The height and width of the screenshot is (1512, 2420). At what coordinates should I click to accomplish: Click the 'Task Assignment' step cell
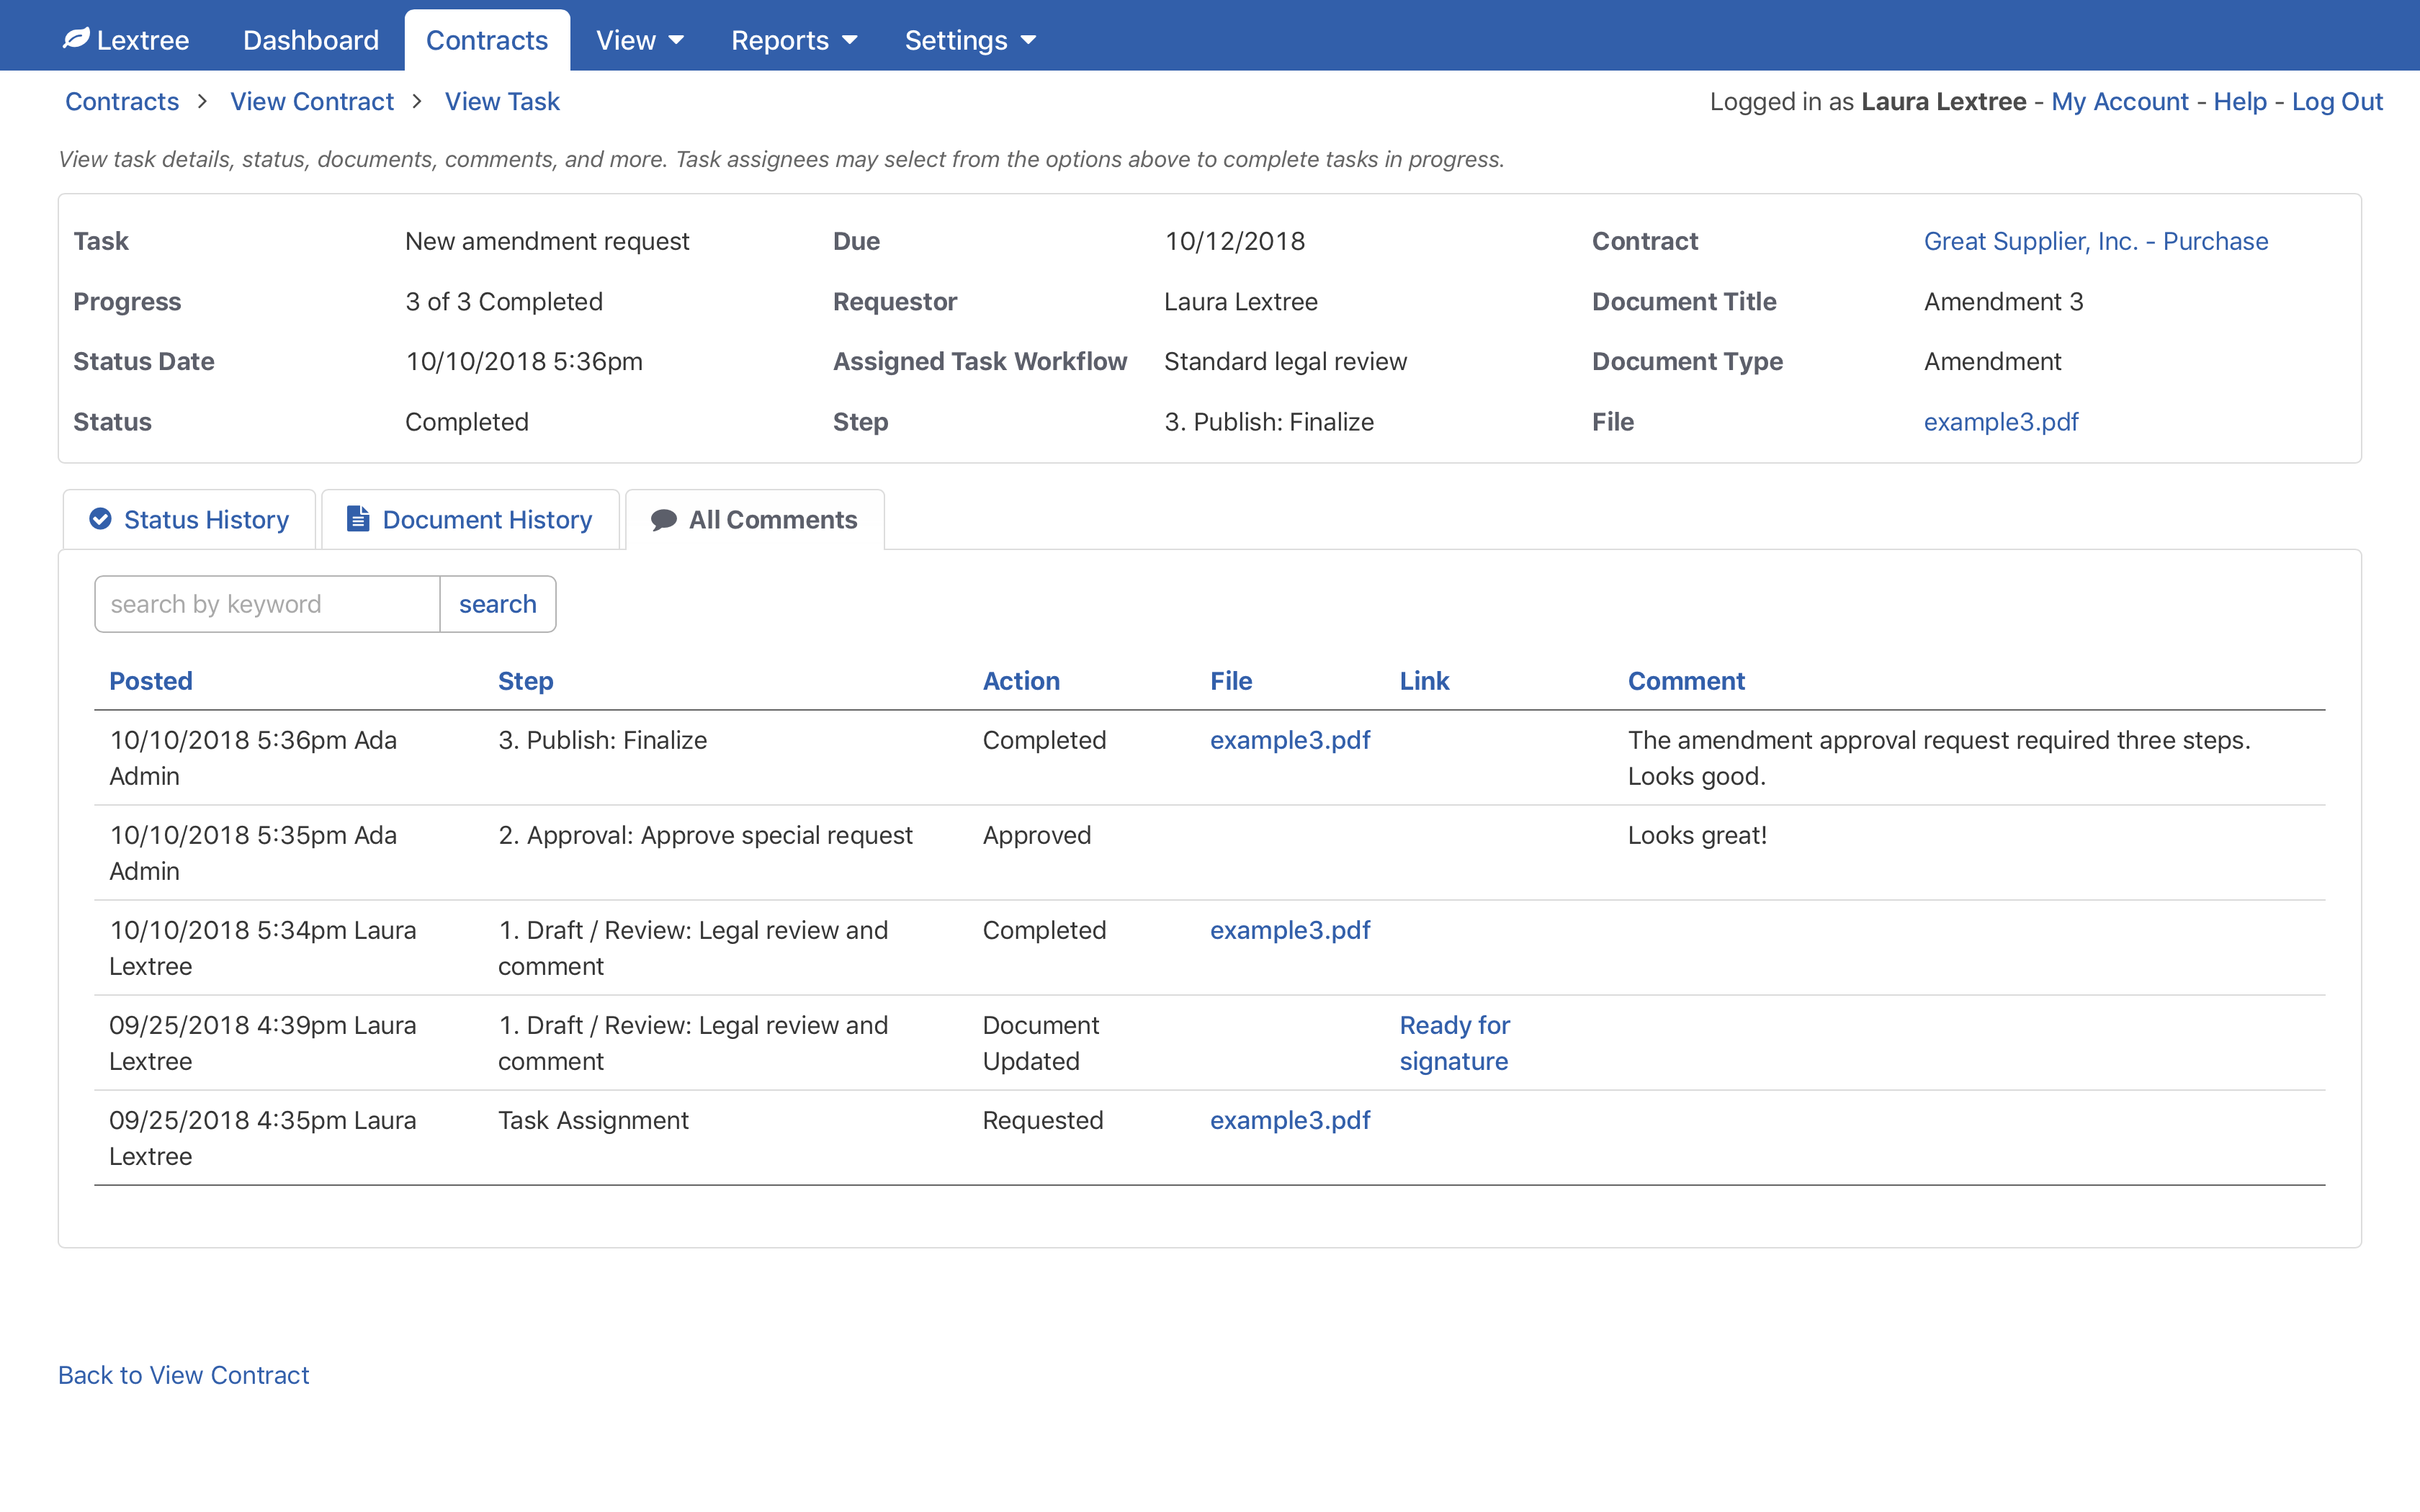593,1120
